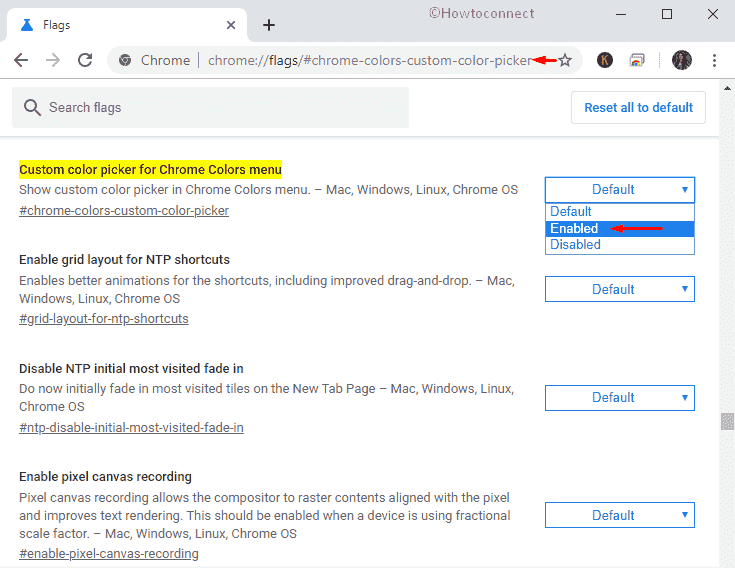735x568 pixels.
Task: Reload the flags page
Action: (85, 60)
